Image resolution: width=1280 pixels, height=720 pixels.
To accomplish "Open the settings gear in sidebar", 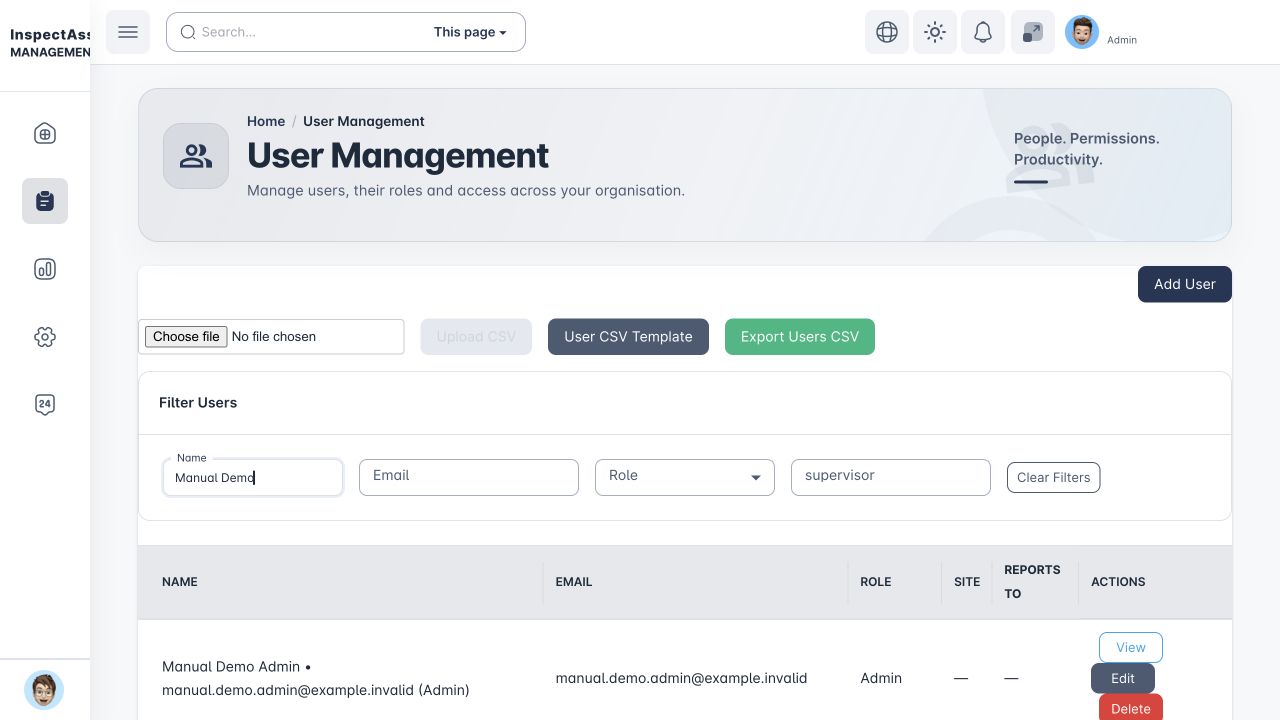I will pyautogui.click(x=45, y=337).
